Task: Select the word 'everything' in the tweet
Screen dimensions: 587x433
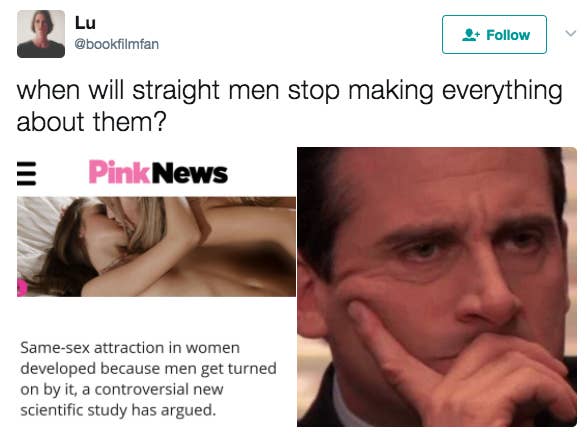Action: (x=502, y=91)
